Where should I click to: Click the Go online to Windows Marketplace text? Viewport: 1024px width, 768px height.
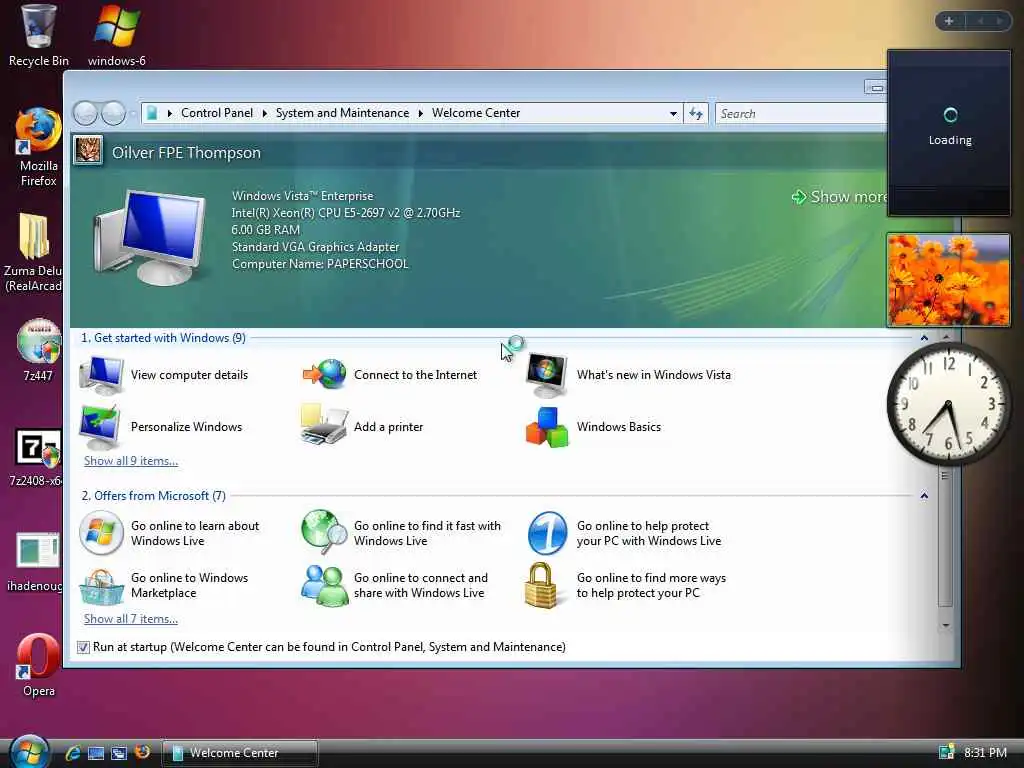(189, 585)
